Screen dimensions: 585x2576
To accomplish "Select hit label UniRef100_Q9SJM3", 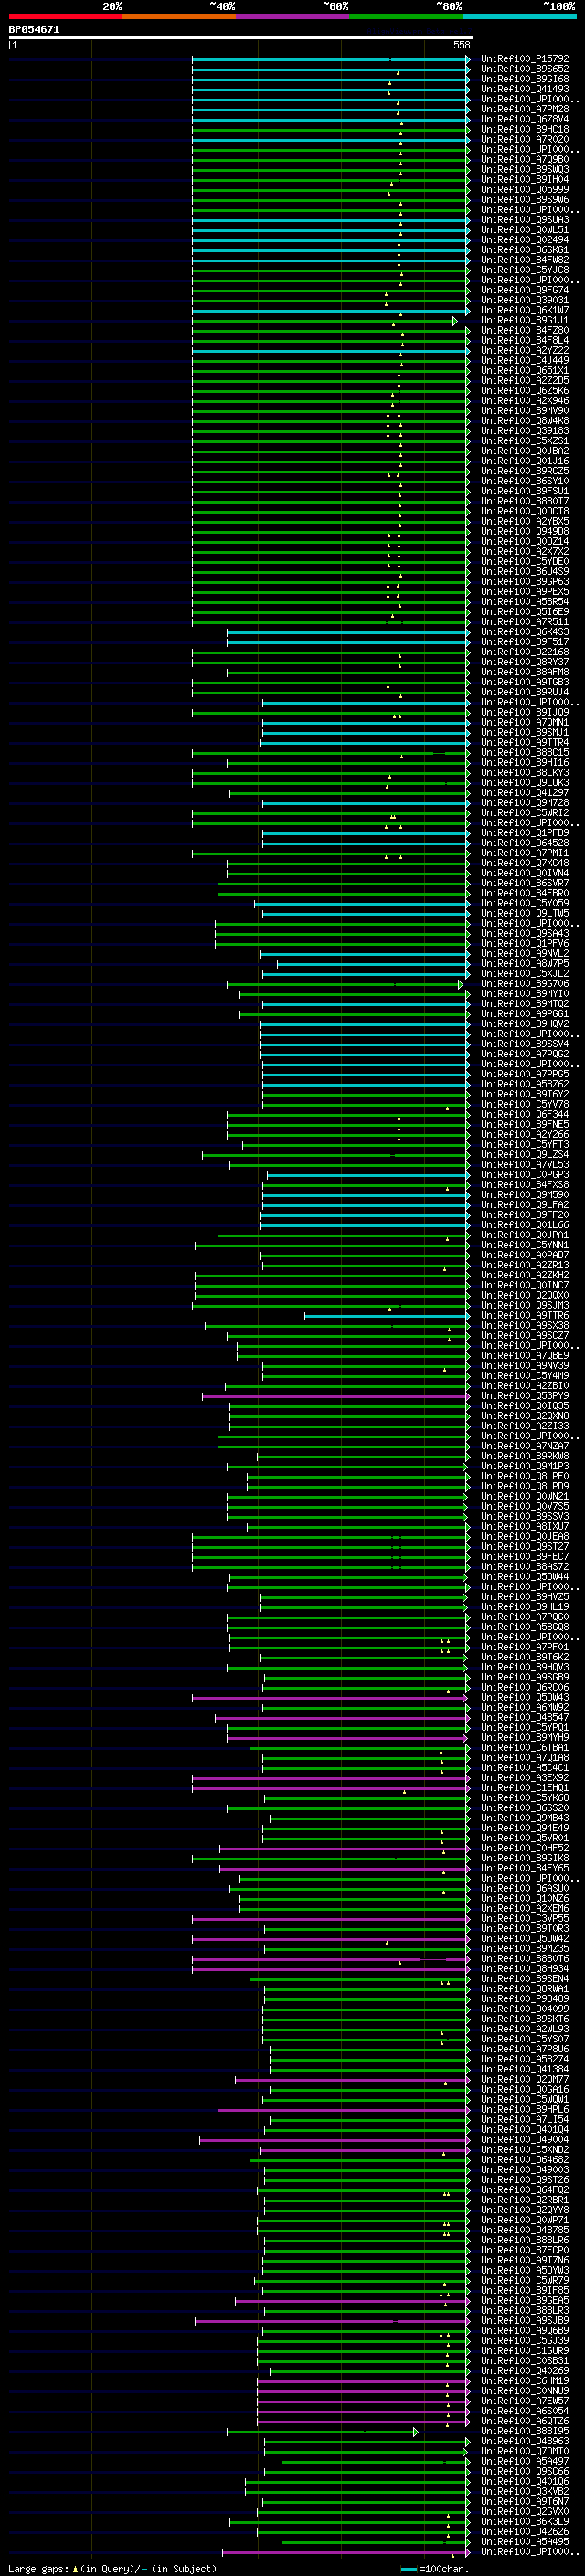I will (524, 1306).
